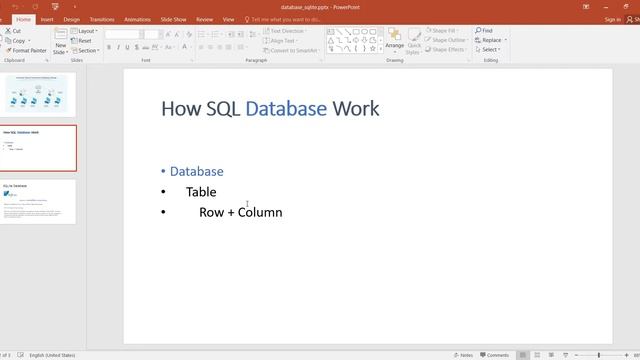This screenshot has width=640, height=360.
Task: Open the Quick Styles dropdown
Action: 414,41
